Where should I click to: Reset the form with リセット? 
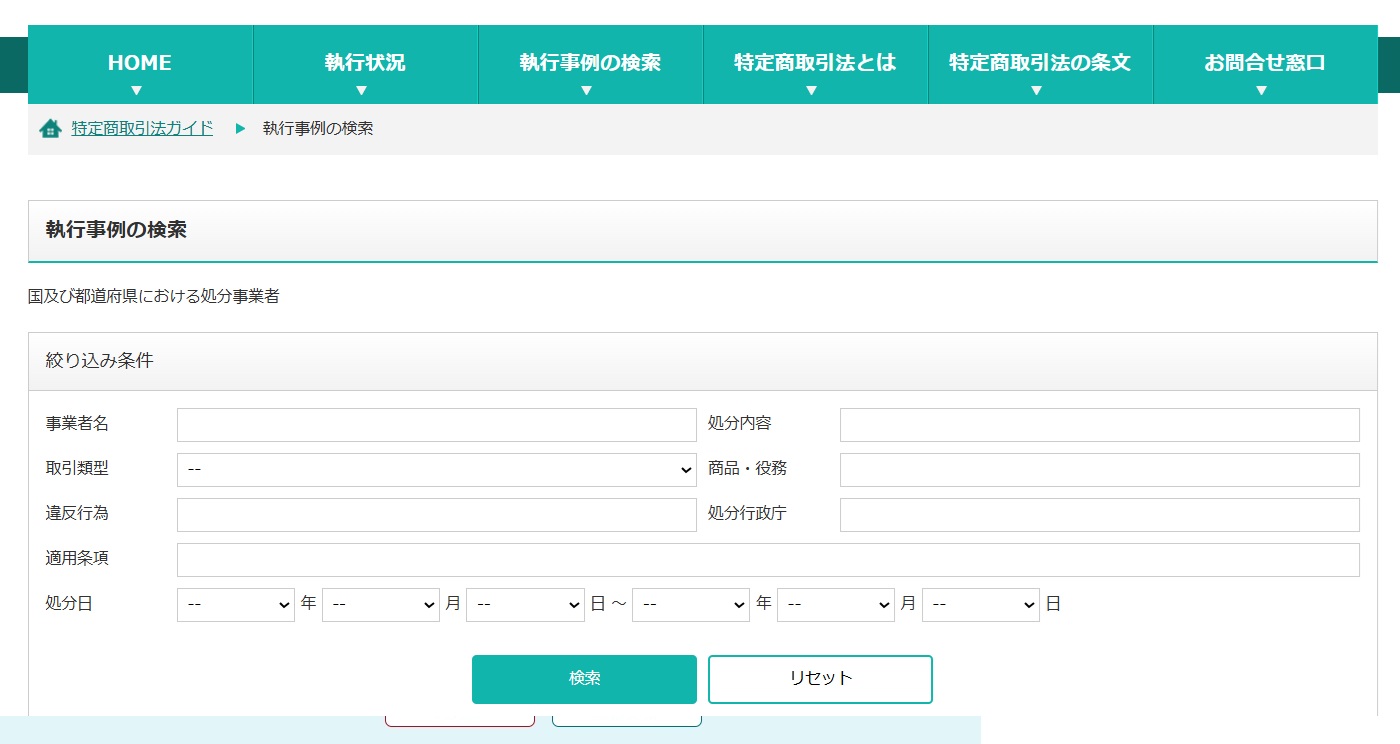(819, 678)
